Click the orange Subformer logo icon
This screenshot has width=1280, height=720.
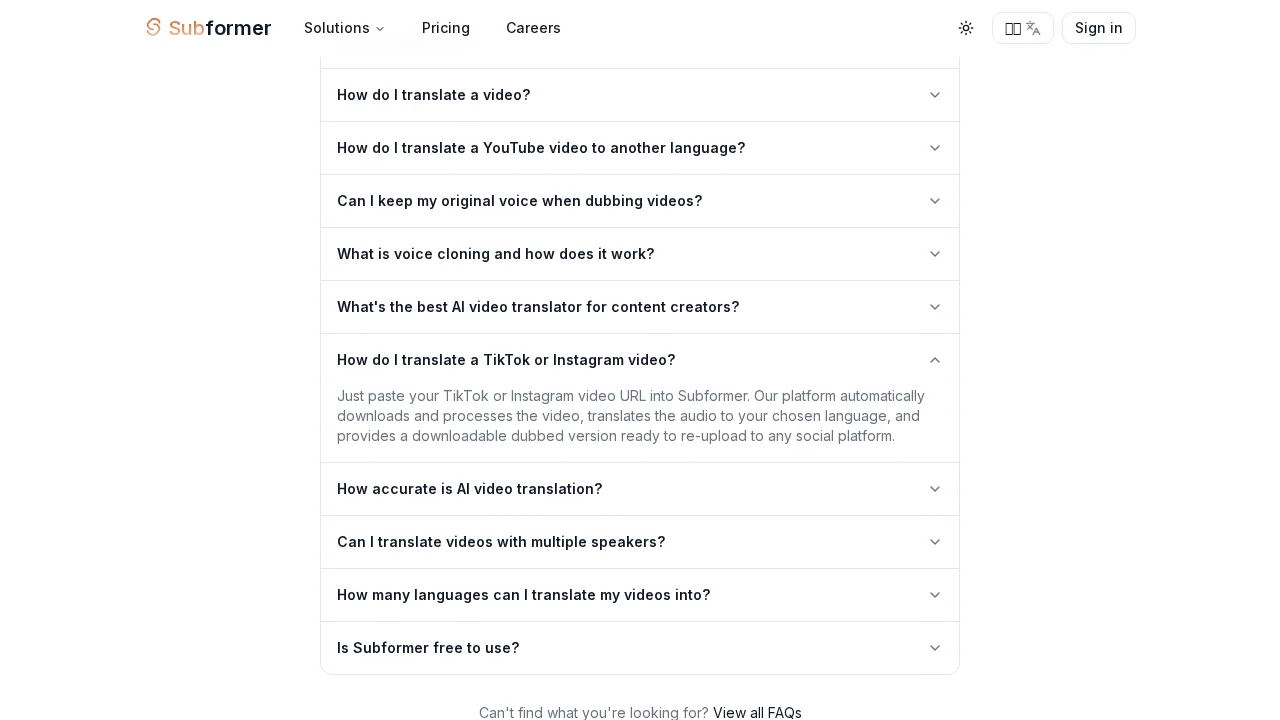pyautogui.click(x=153, y=28)
